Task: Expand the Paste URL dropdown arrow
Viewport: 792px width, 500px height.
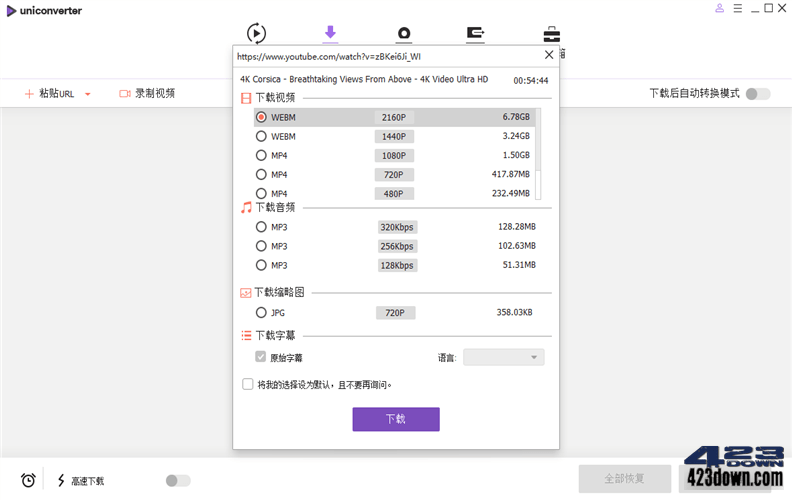Action: [88, 94]
